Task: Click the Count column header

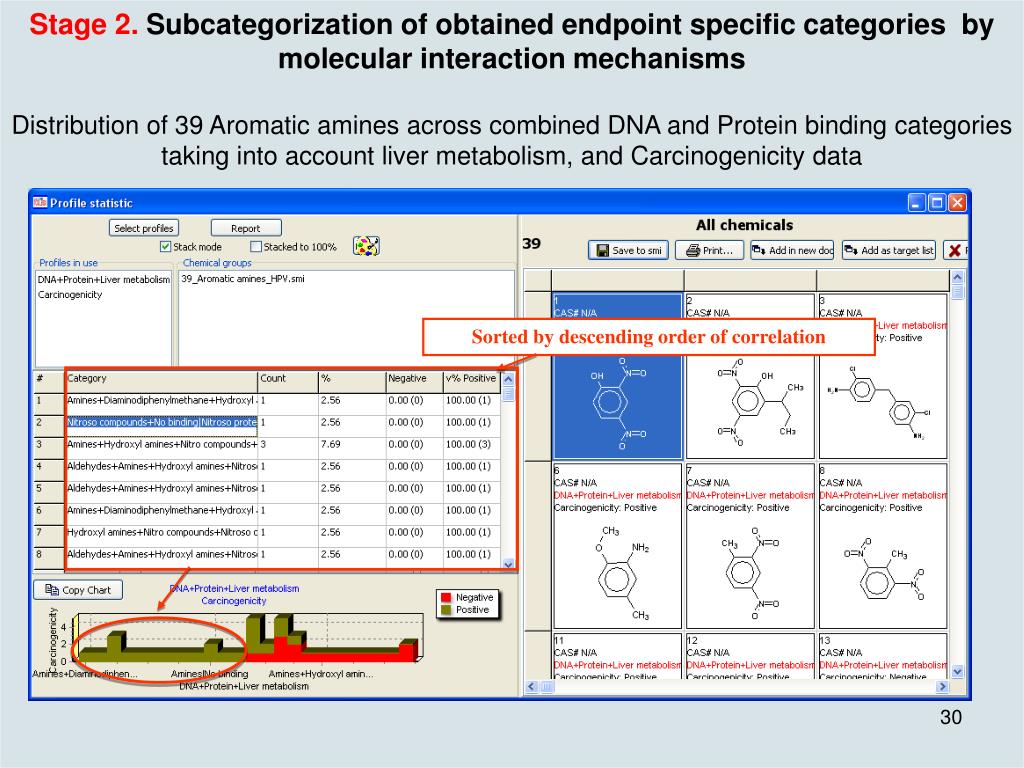Action: pyautogui.click(x=288, y=379)
